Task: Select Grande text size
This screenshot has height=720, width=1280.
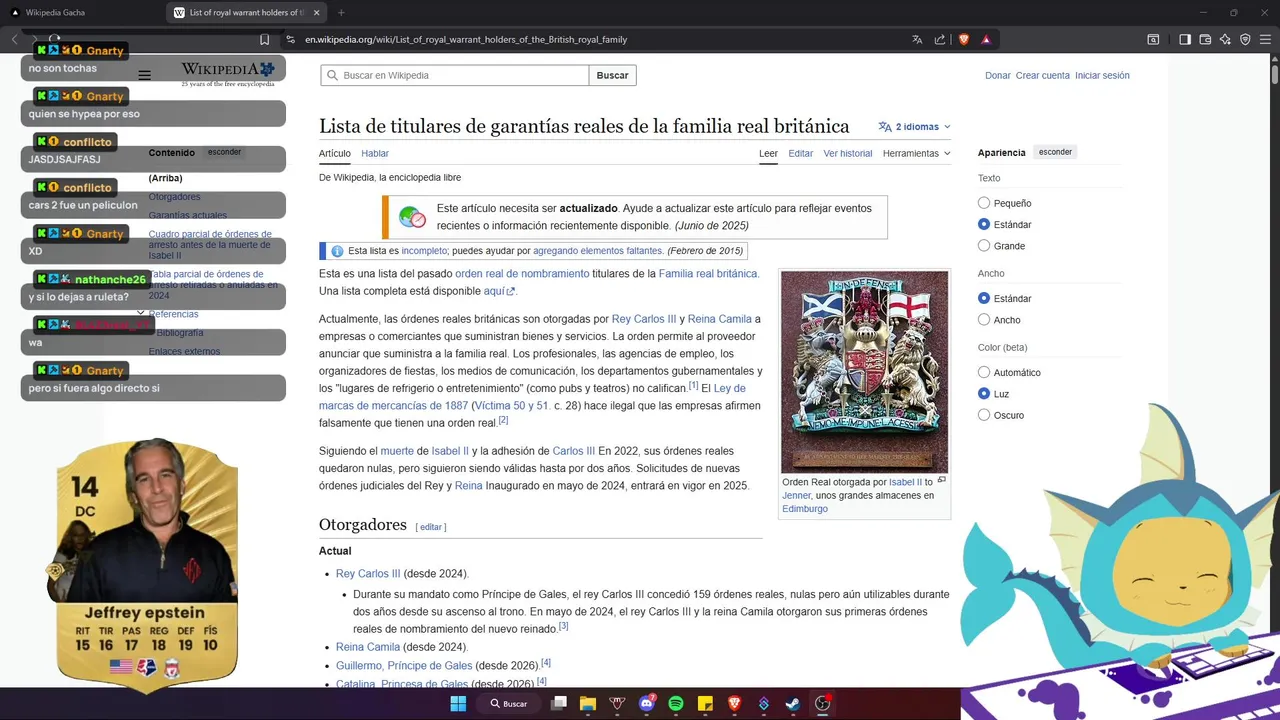Action: coord(984,246)
